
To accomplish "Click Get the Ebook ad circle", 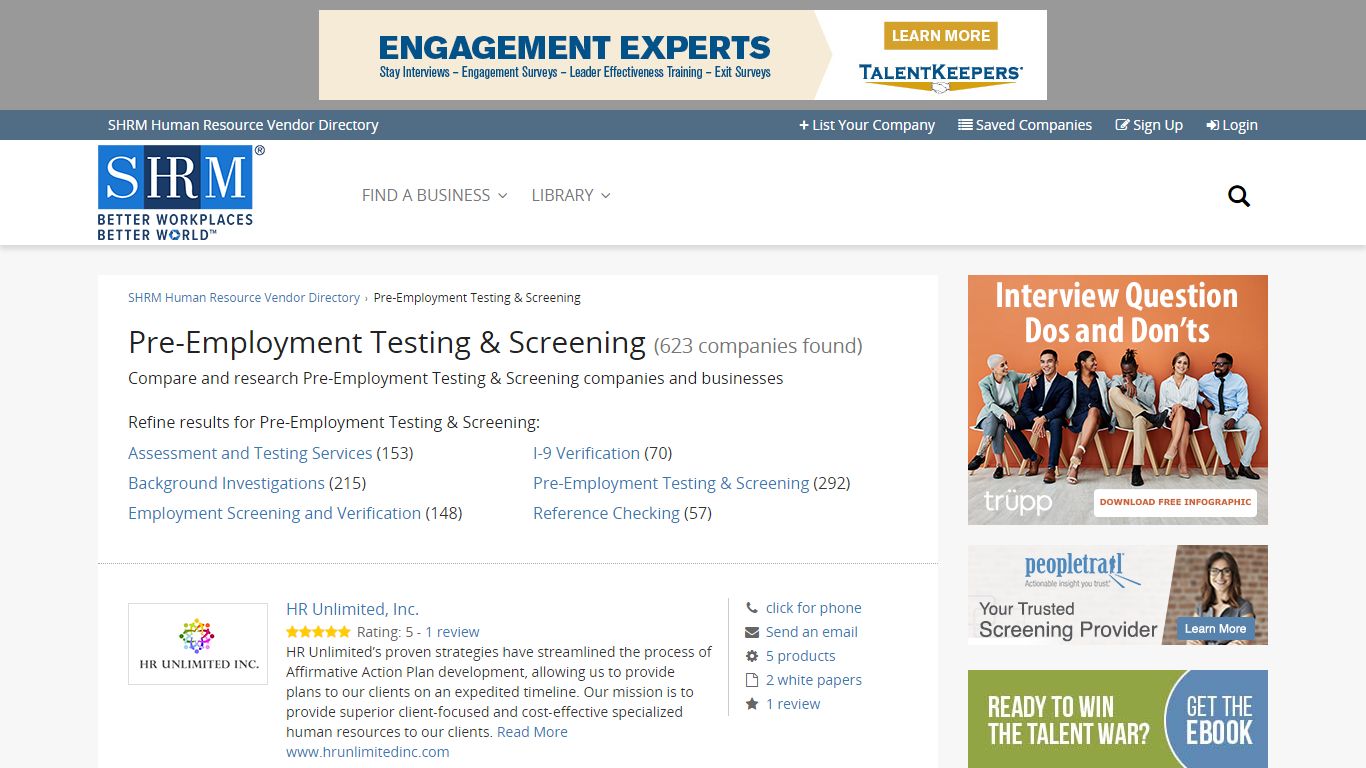I will pos(1218,720).
